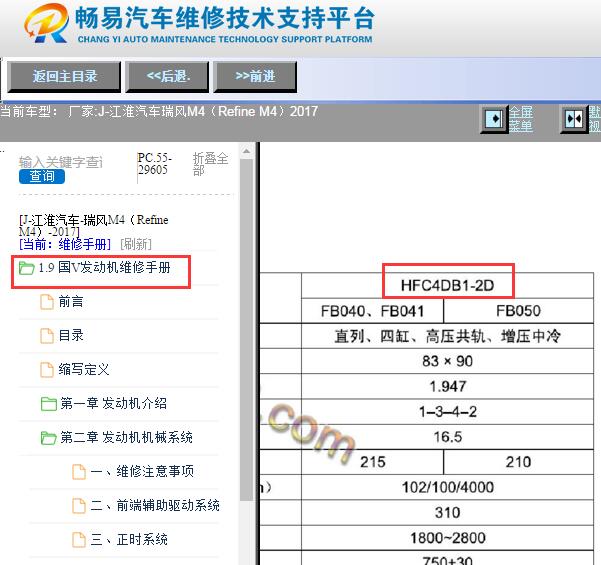
Task: Collapse the 1.9 国V发动机维修手册 folder icon
Action: (x=26, y=268)
